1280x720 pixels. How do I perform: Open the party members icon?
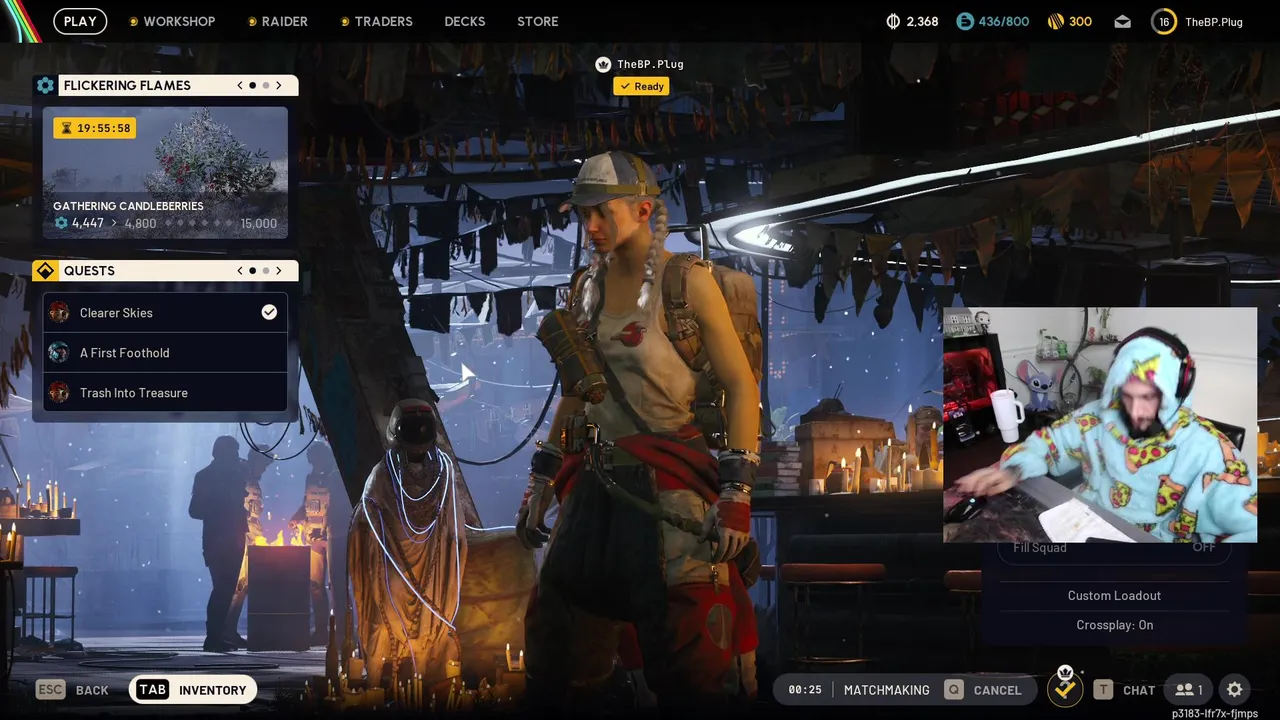coord(1189,690)
